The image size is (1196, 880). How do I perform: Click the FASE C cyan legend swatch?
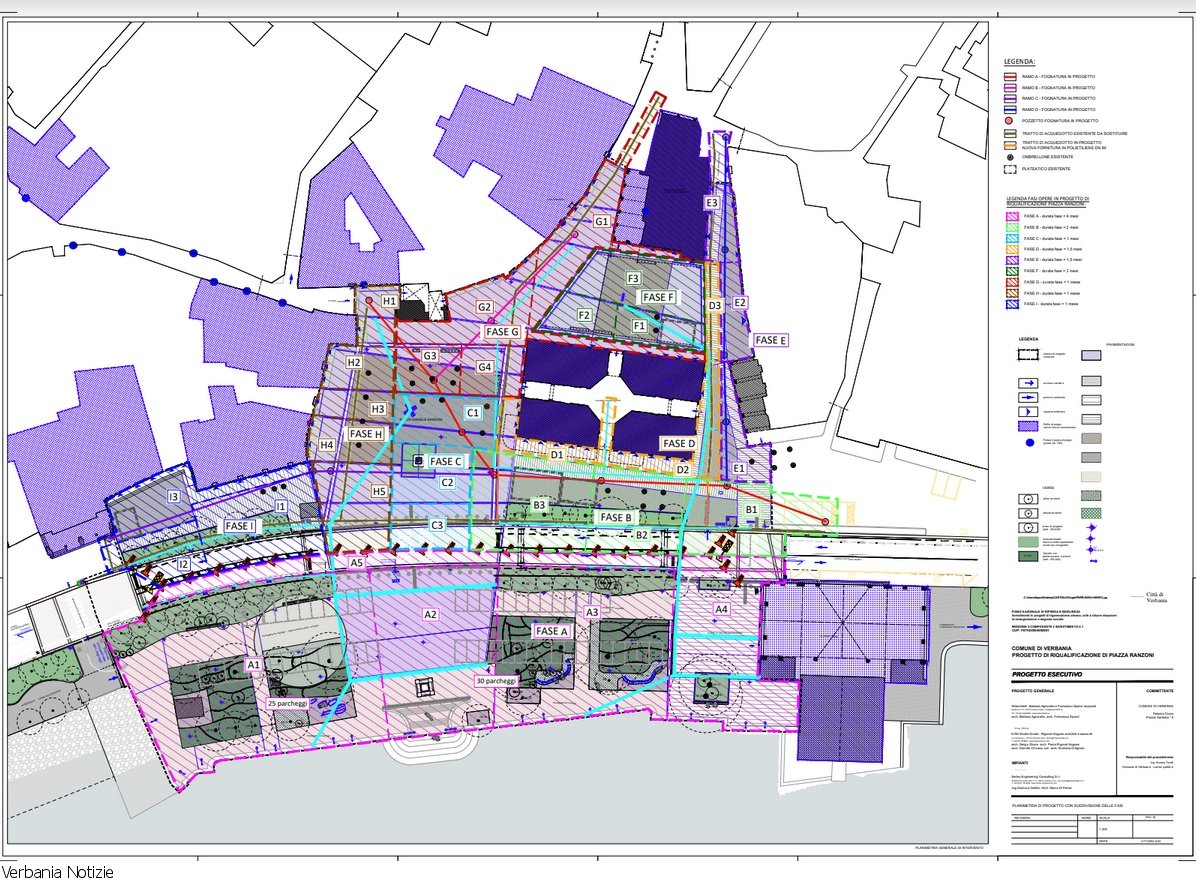click(x=1011, y=238)
